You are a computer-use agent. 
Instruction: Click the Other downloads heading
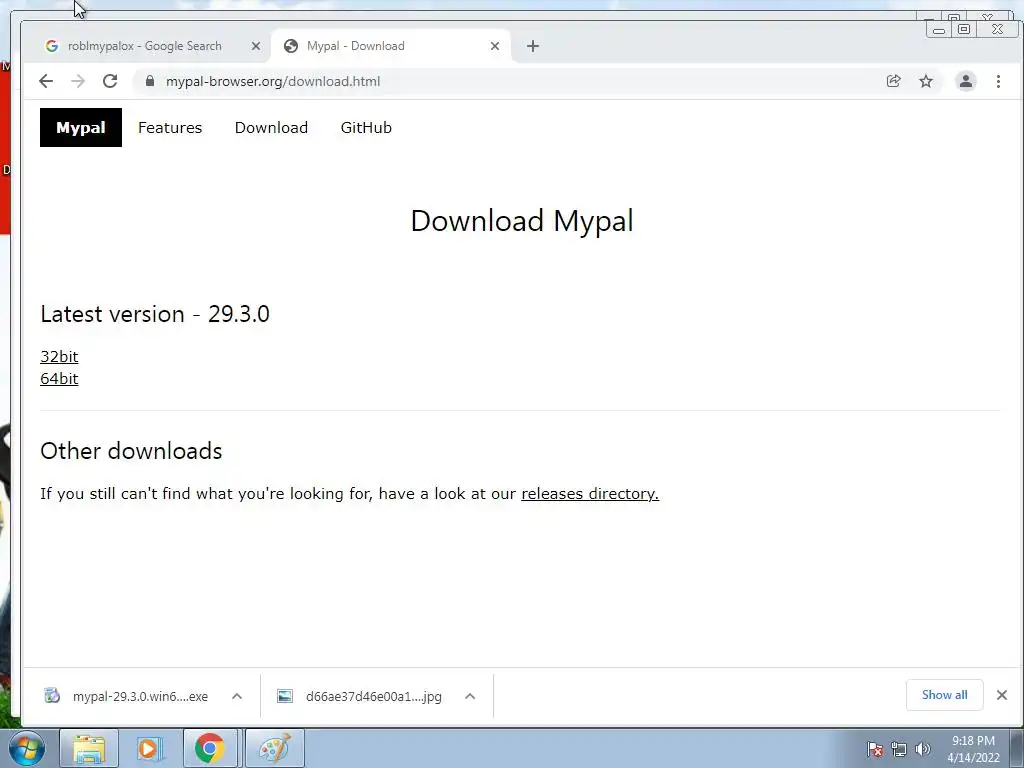coord(131,451)
